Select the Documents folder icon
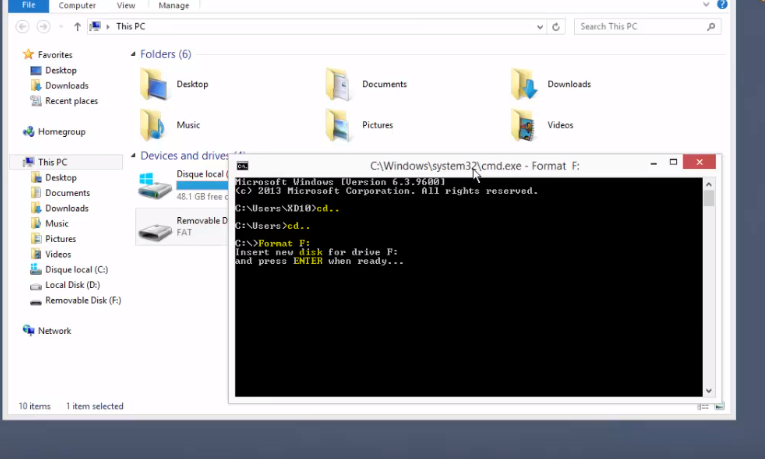The image size is (765, 459). point(339,84)
